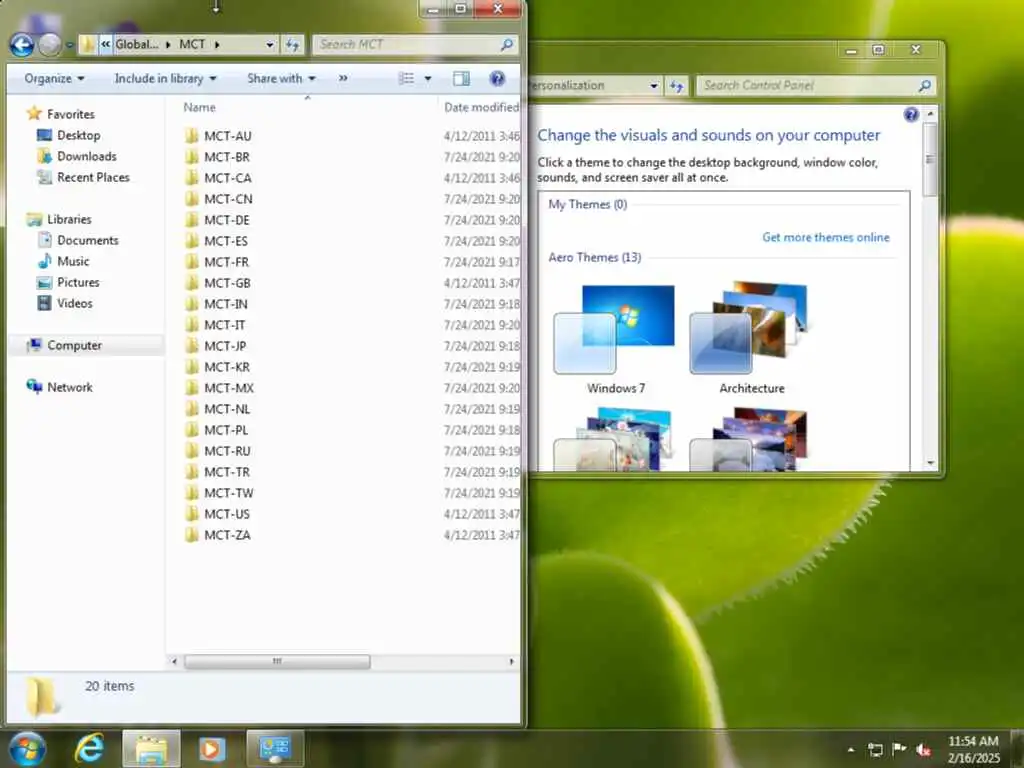Select the MCT-DE folder icon
This screenshot has height=768, width=1024.
[191, 220]
